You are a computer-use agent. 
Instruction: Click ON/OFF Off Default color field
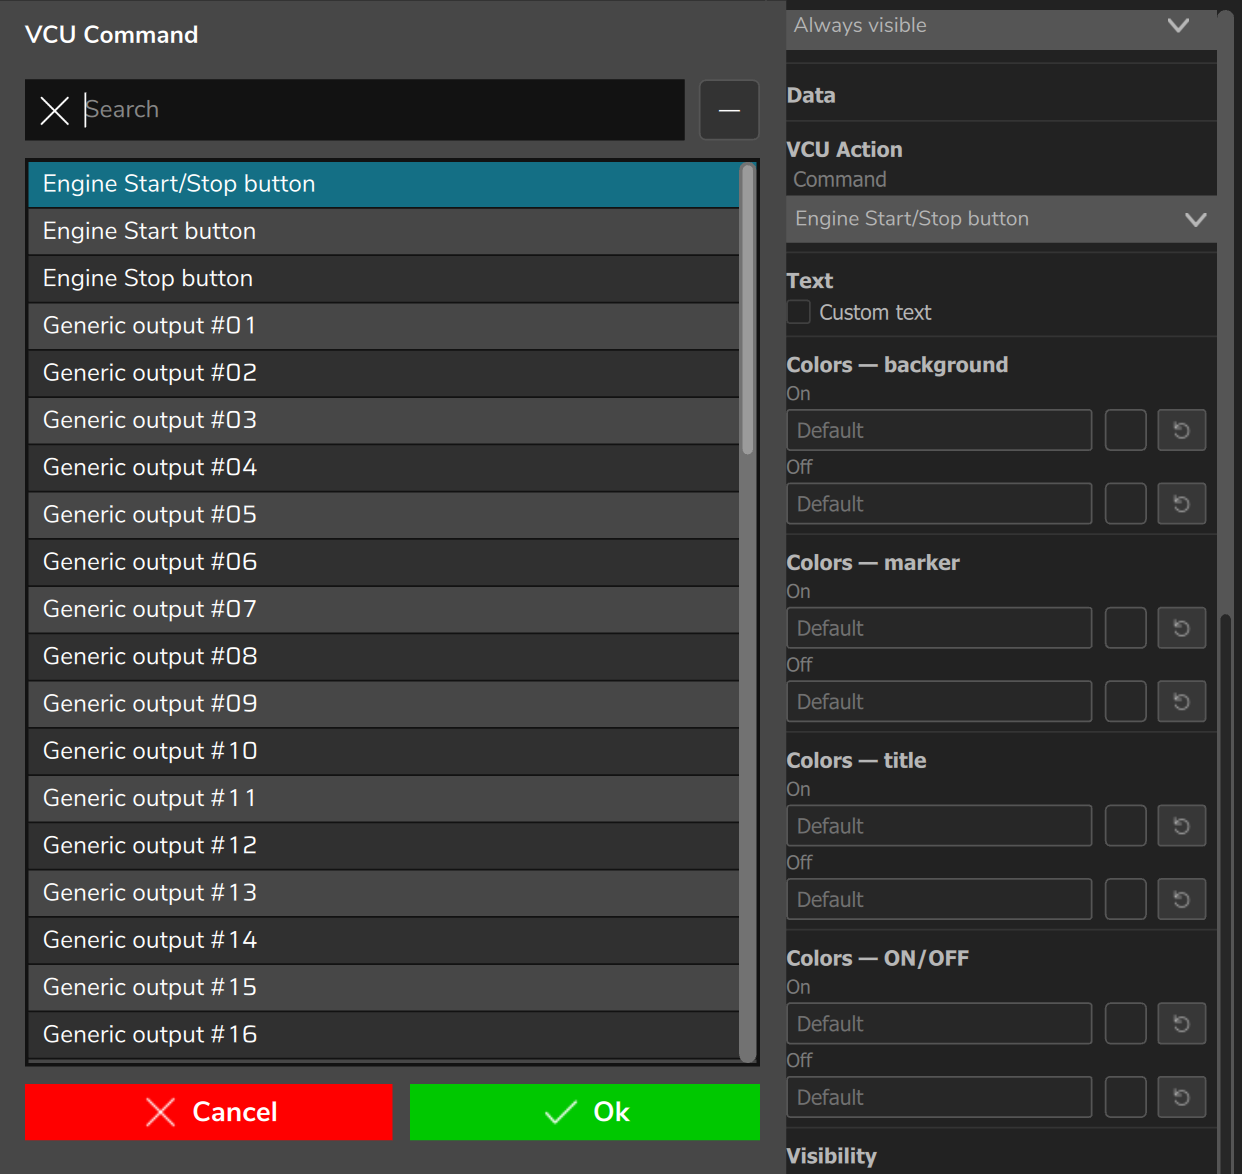939,1098
